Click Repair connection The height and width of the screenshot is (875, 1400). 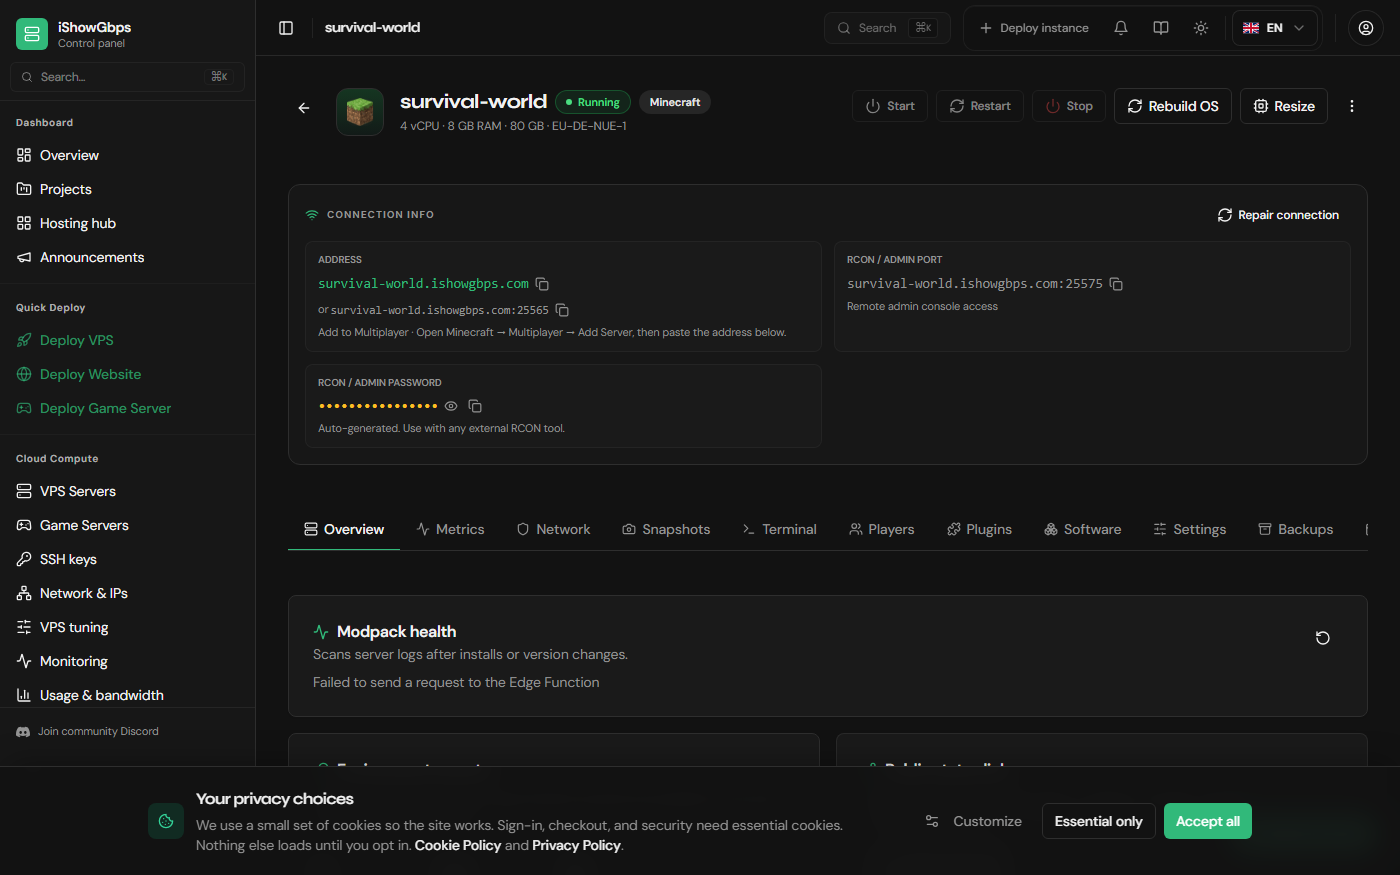pos(1278,215)
